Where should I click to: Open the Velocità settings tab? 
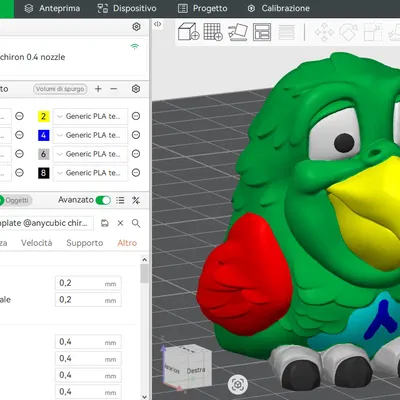click(x=37, y=243)
